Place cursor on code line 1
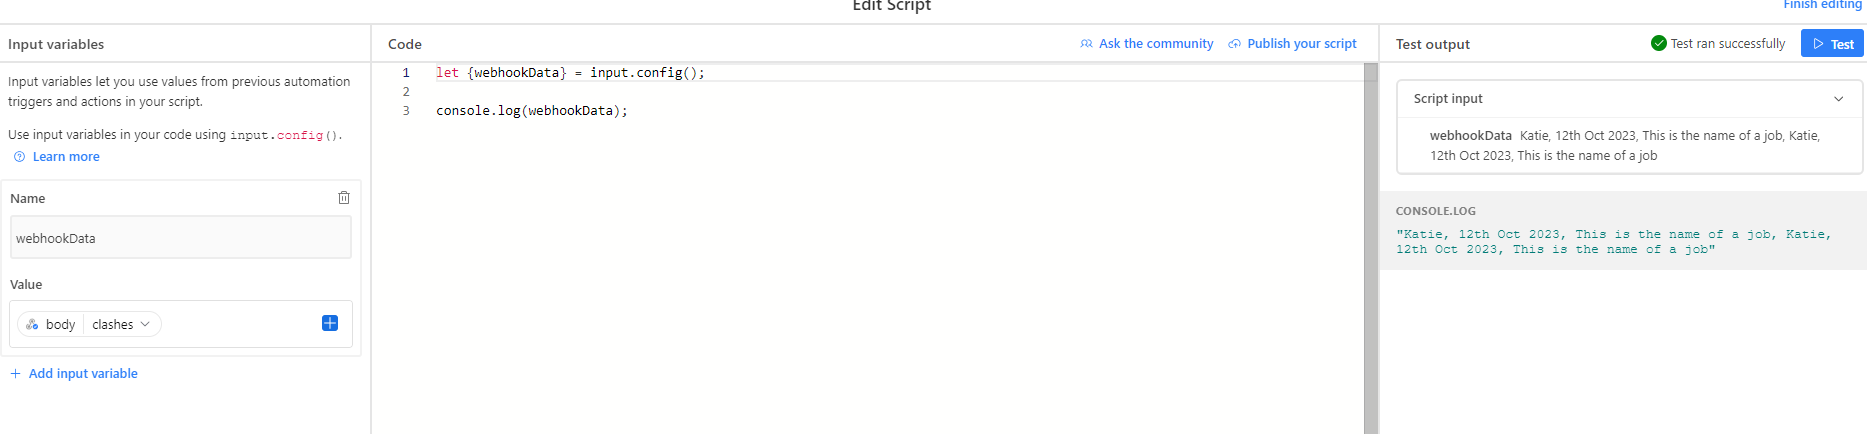 (570, 73)
